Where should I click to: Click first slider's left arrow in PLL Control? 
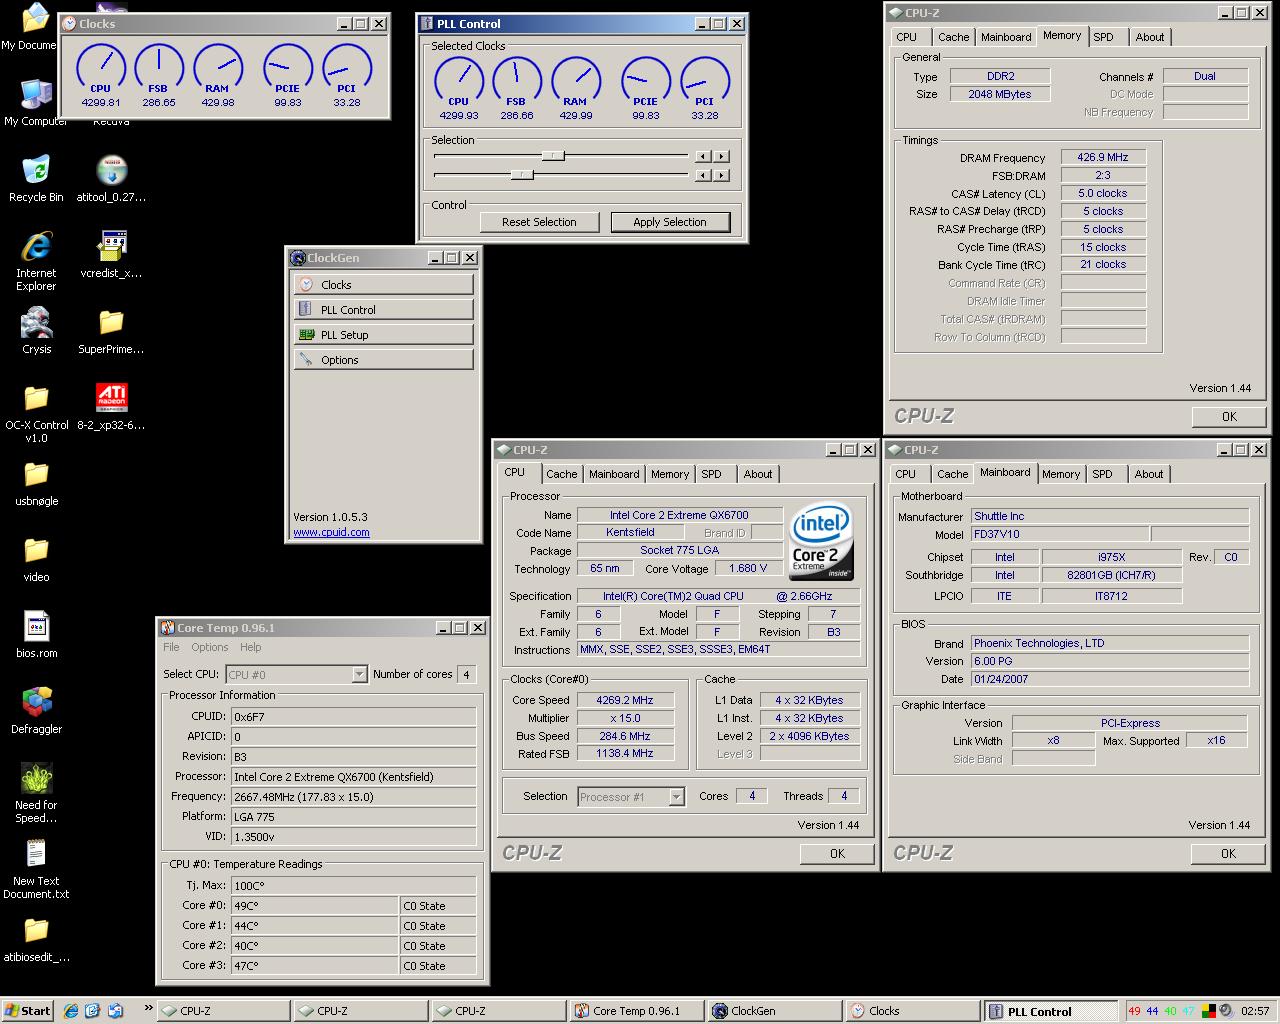703,156
